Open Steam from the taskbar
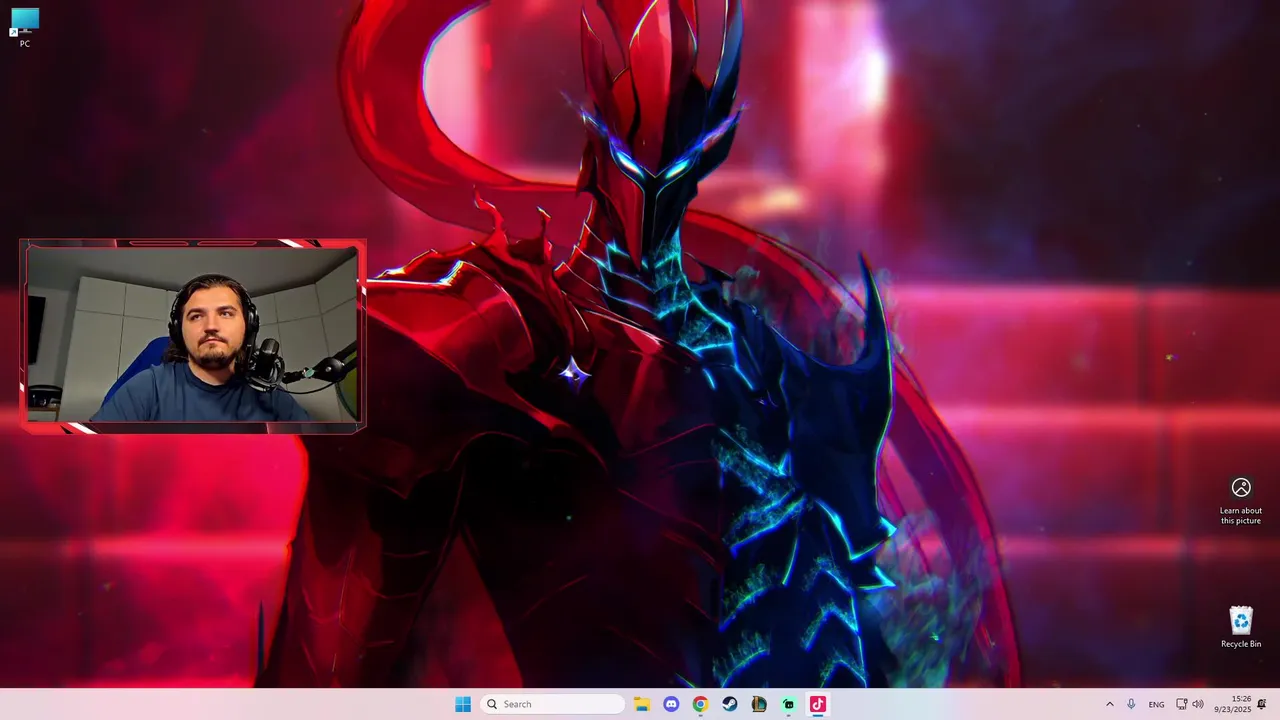 [x=730, y=704]
